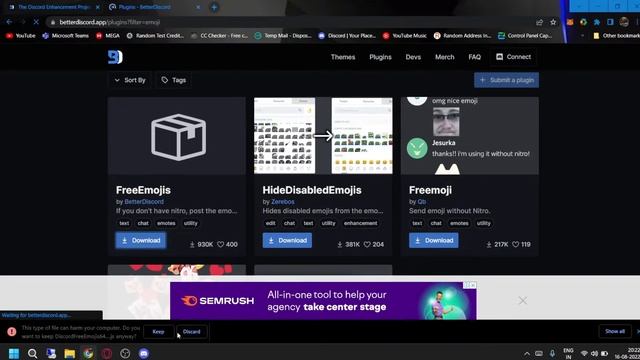Open the MEGA bookmark
Image resolution: width=640 pixels, height=360 pixels.
(x=108, y=36)
